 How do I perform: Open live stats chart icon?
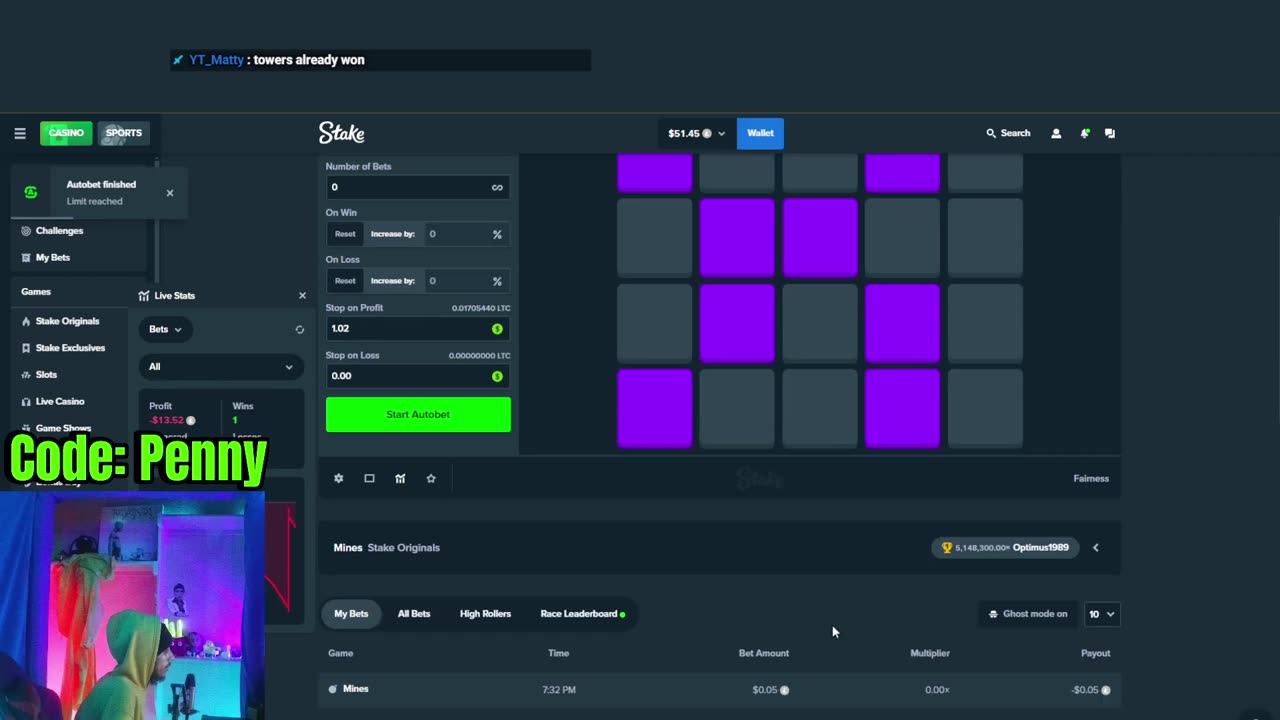click(x=400, y=478)
